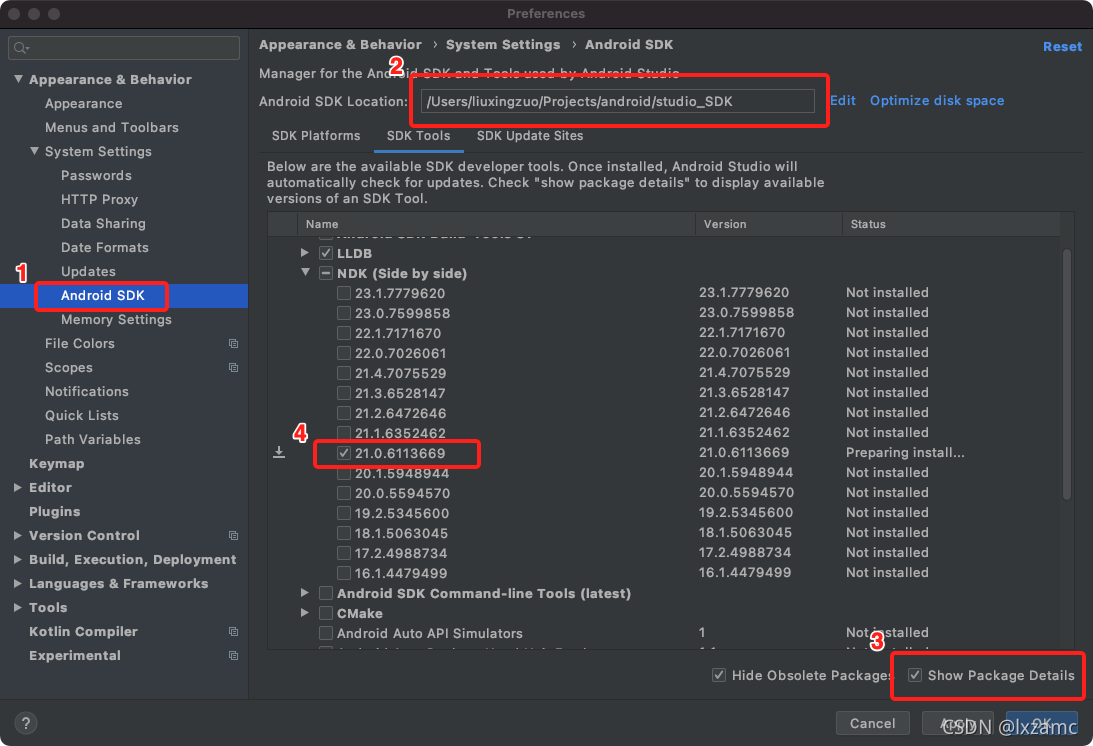Click Optimize disk space link

tap(937, 100)
